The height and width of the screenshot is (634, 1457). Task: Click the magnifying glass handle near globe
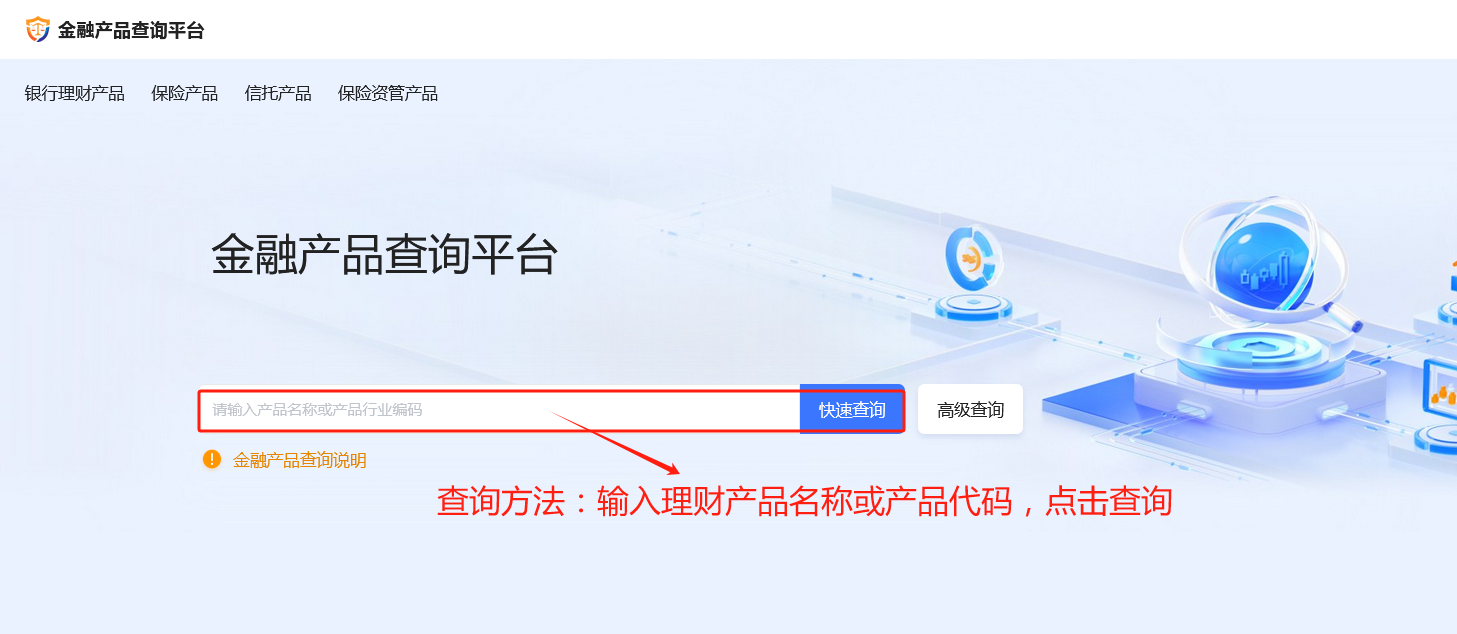point(1343,319)
